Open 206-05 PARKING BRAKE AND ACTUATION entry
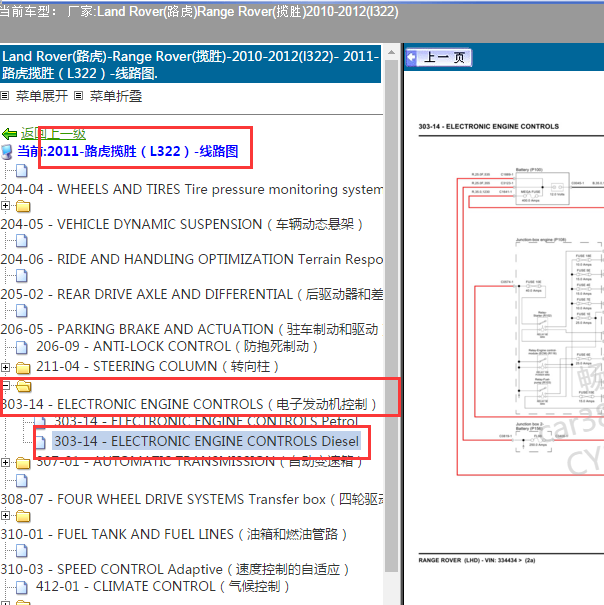This screenshot has height=605, width=604. (x=190, y=329)
